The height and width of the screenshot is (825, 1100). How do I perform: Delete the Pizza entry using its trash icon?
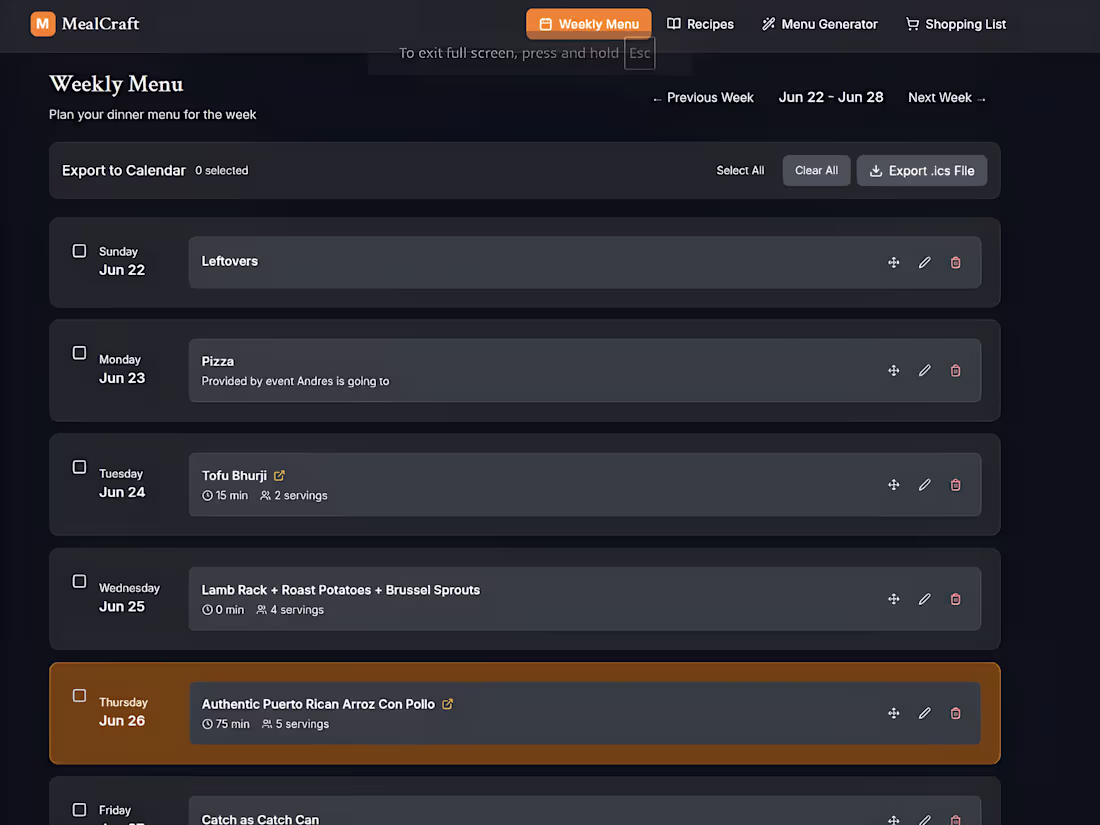(x=955, y=370)
